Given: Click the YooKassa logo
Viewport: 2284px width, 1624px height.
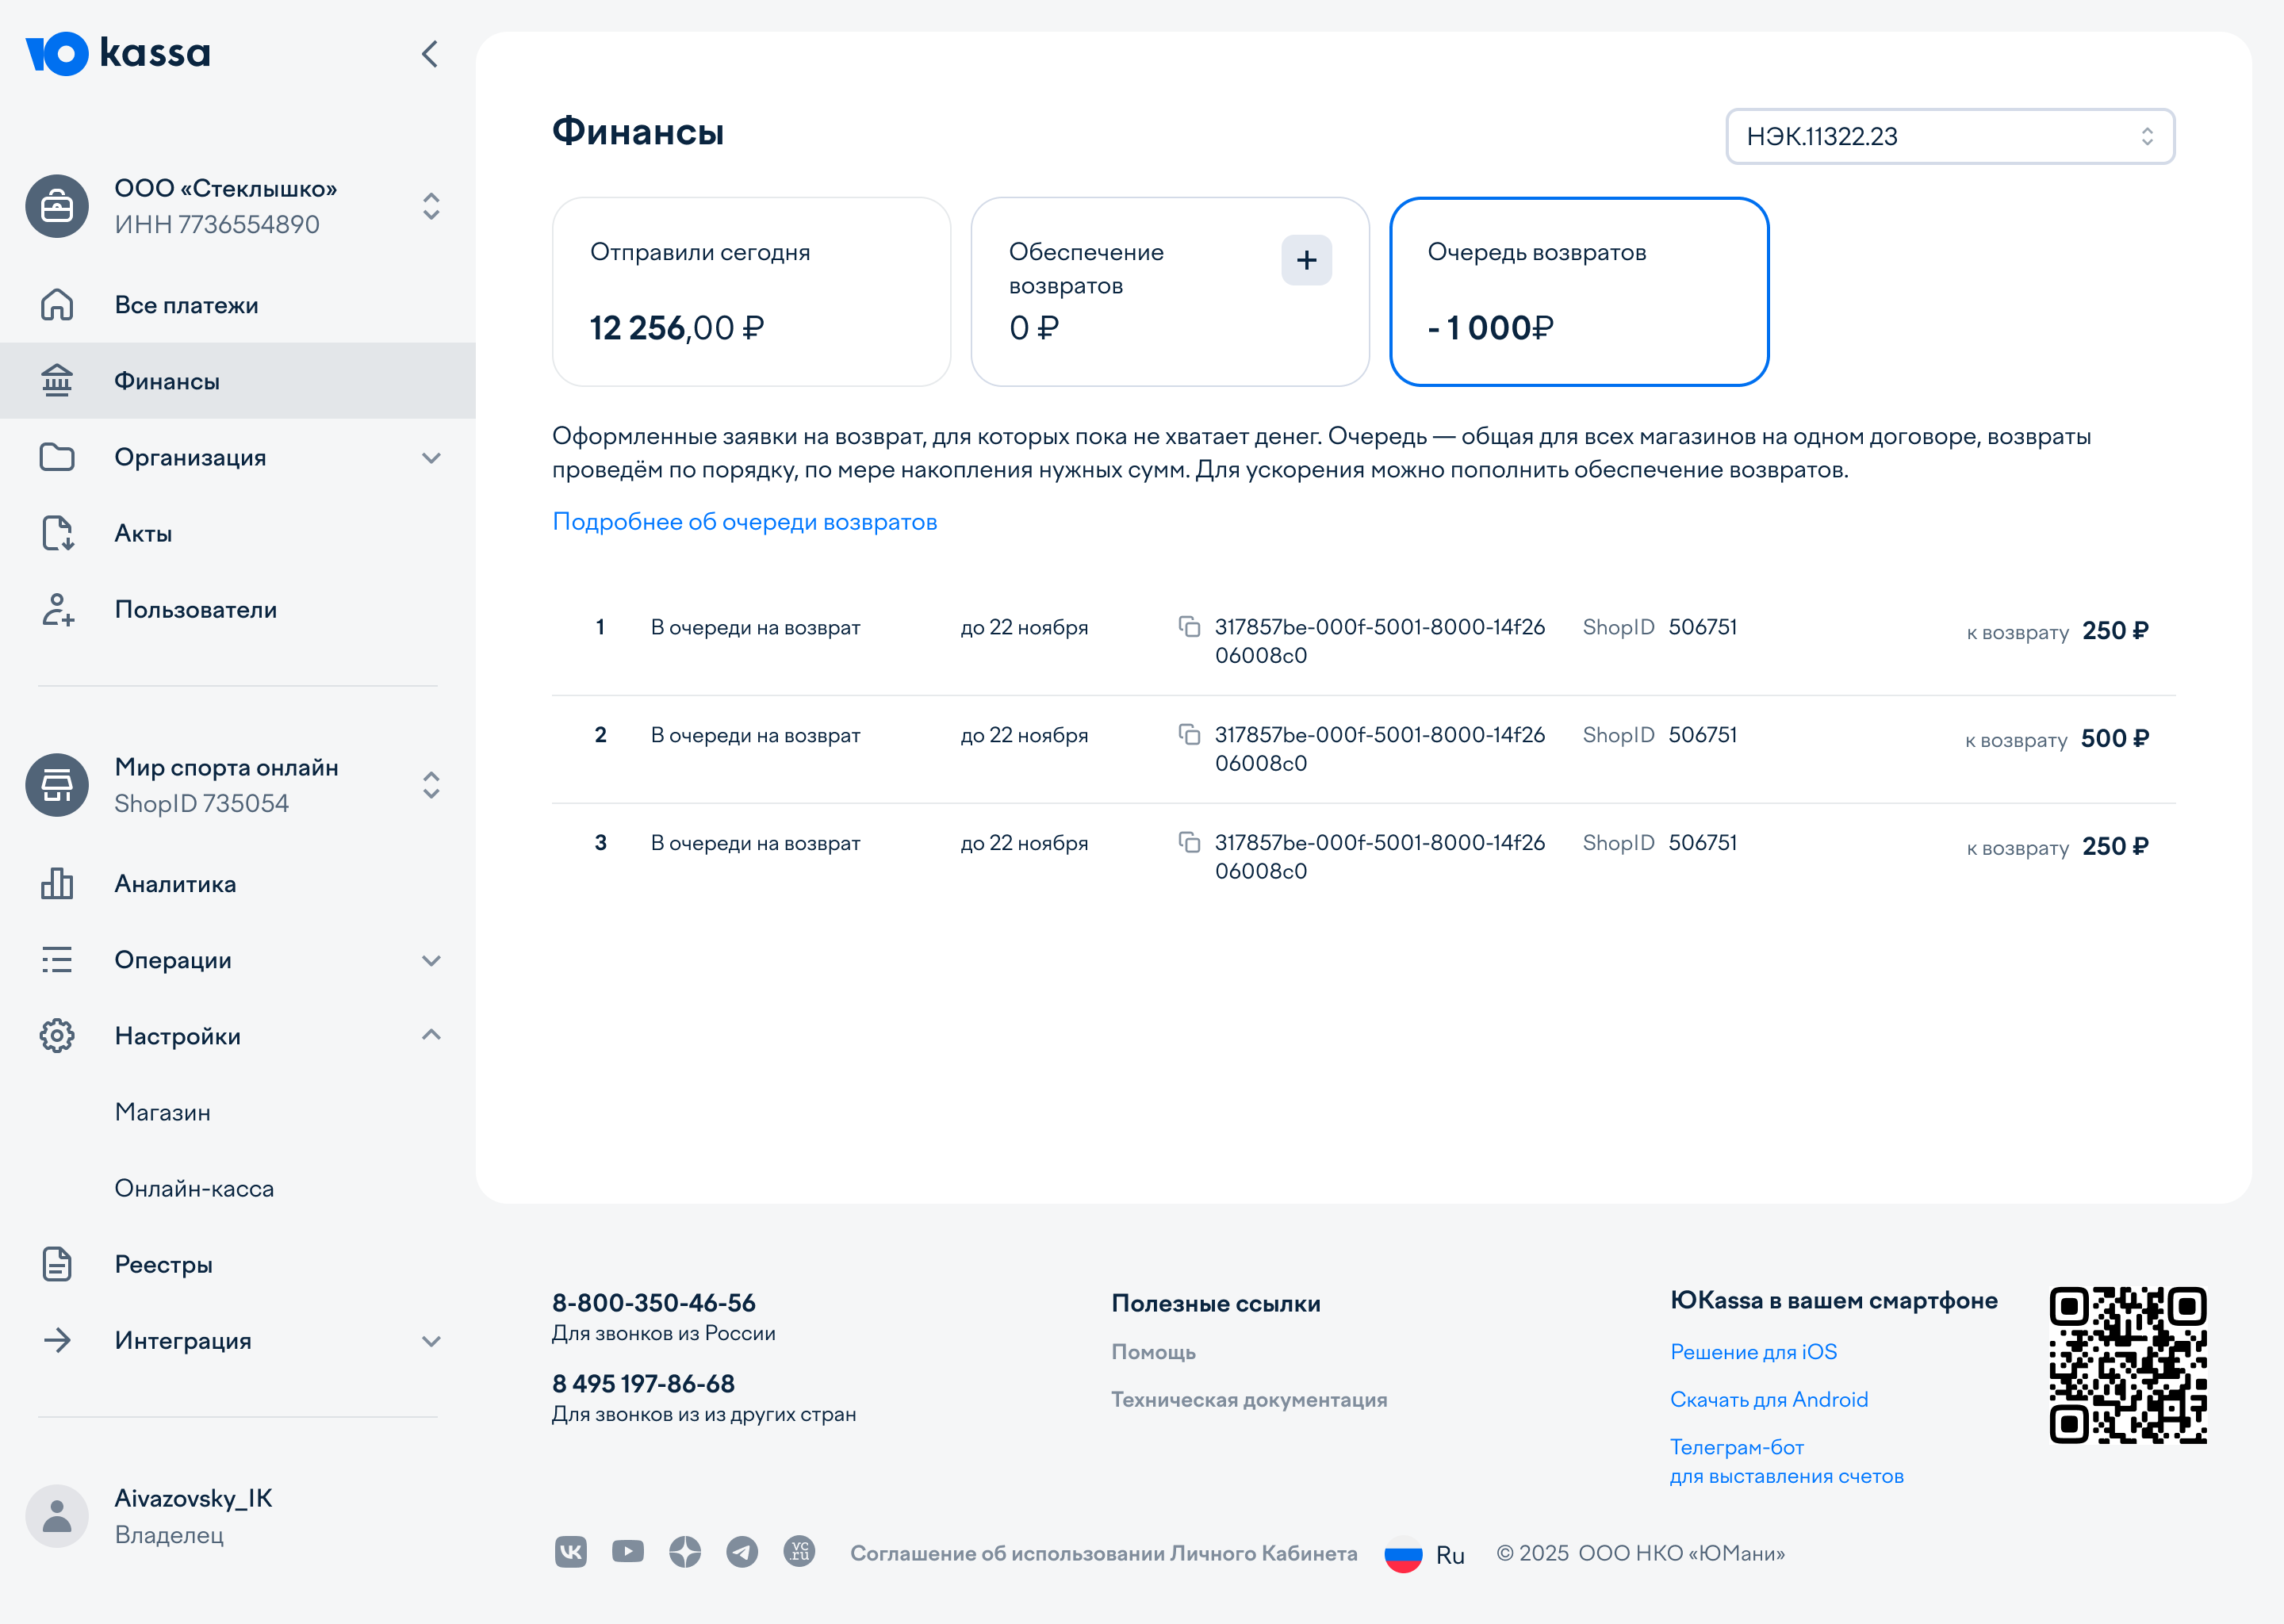Looking at the screenshot, I should [x=118, y=53].
